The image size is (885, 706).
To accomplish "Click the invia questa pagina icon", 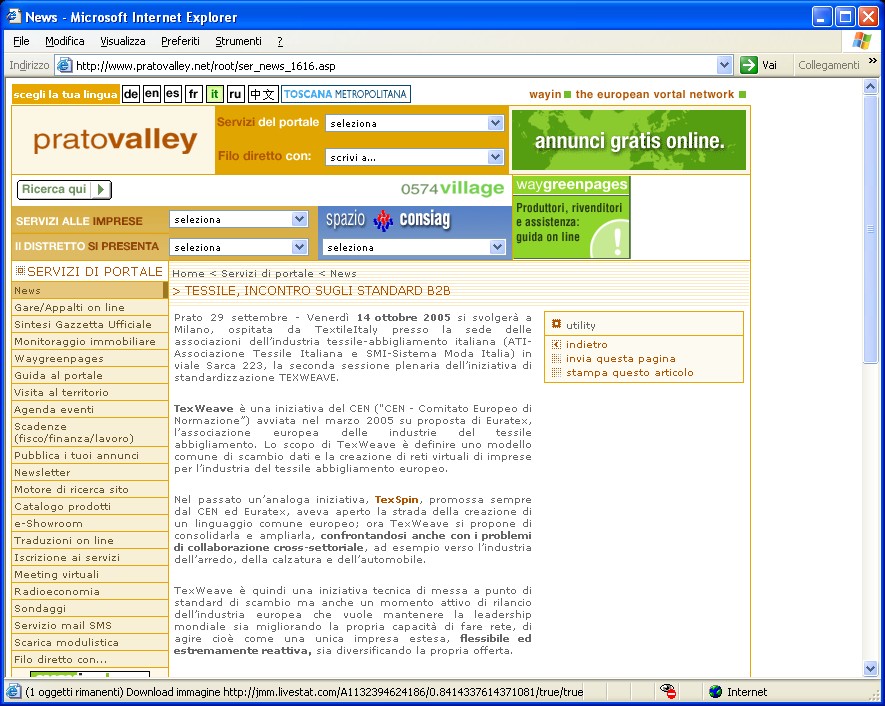I will pos(557,358).
